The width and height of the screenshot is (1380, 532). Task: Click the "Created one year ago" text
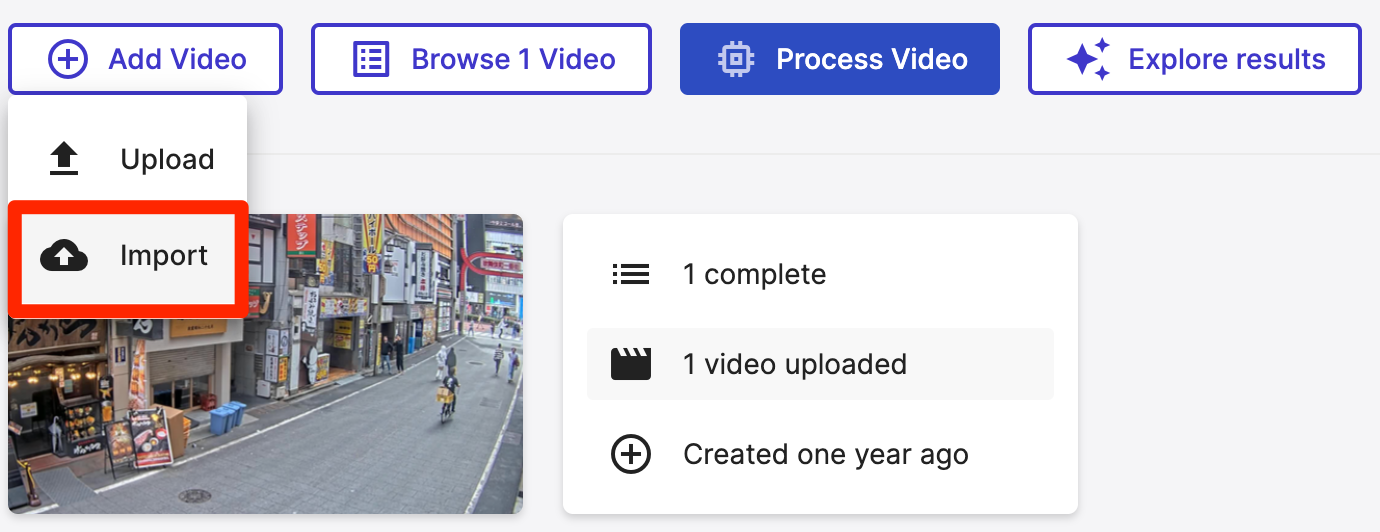(x=825, y=455)
